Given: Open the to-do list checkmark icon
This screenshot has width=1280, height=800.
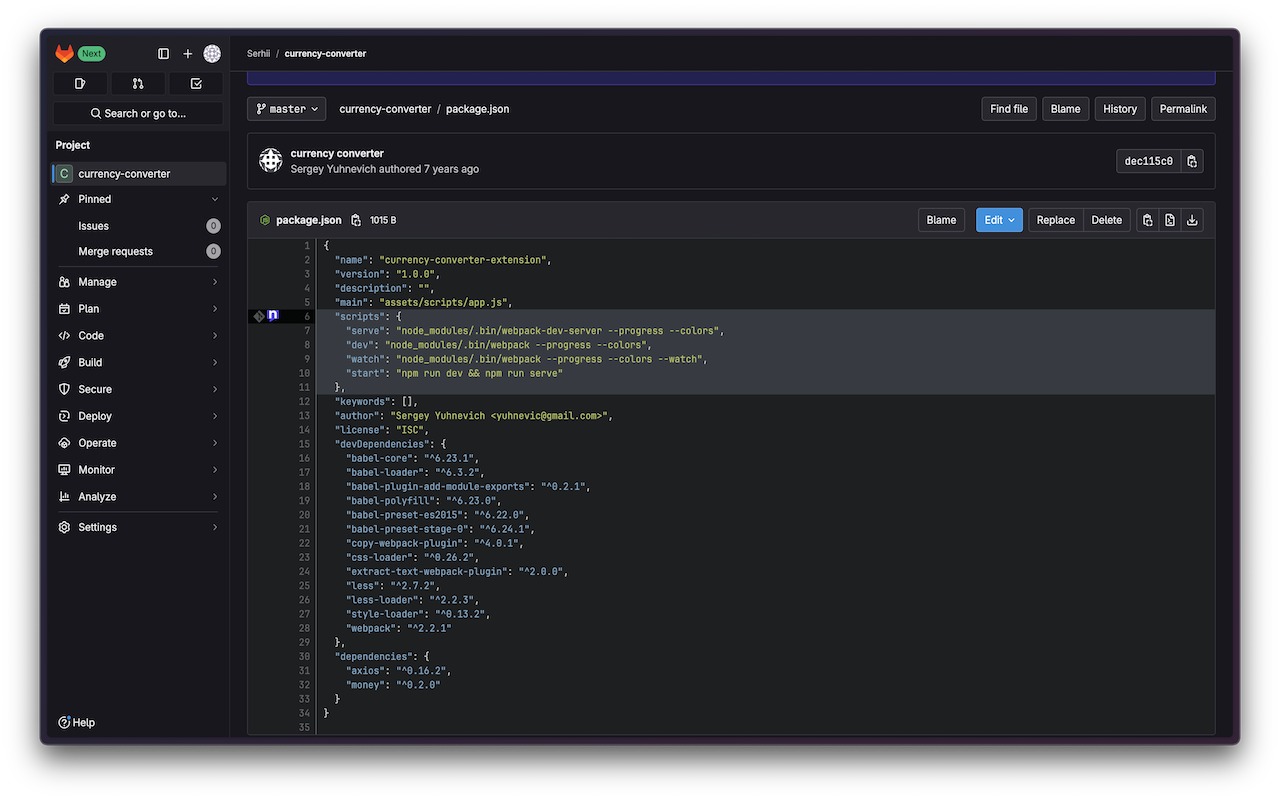Looking at the screenshot, I should click(x=196, y=83).
